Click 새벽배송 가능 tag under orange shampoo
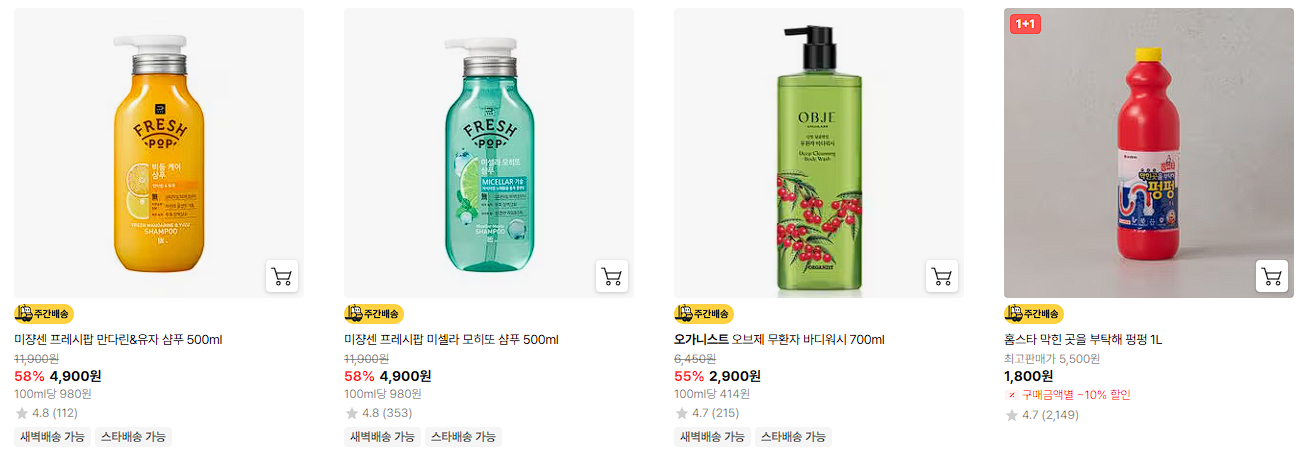The image size is (1301, 469). (52, 437)
